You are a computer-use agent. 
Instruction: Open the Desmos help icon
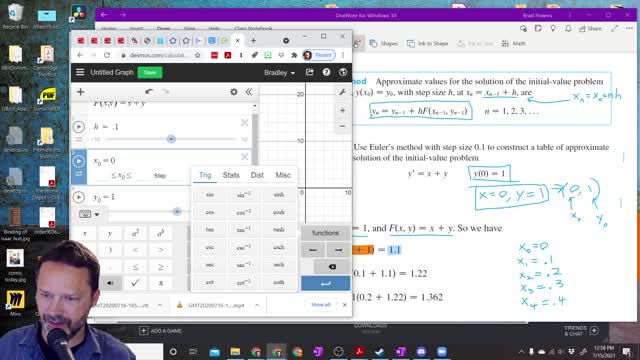click(x=326, y=72)
